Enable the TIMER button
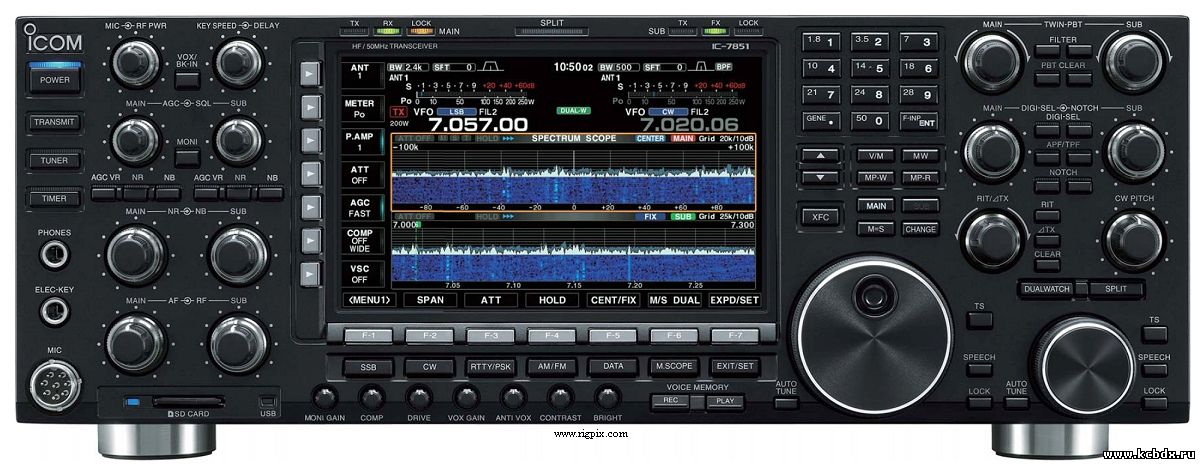Screen dimensions: 1200x464 [54, 199]
